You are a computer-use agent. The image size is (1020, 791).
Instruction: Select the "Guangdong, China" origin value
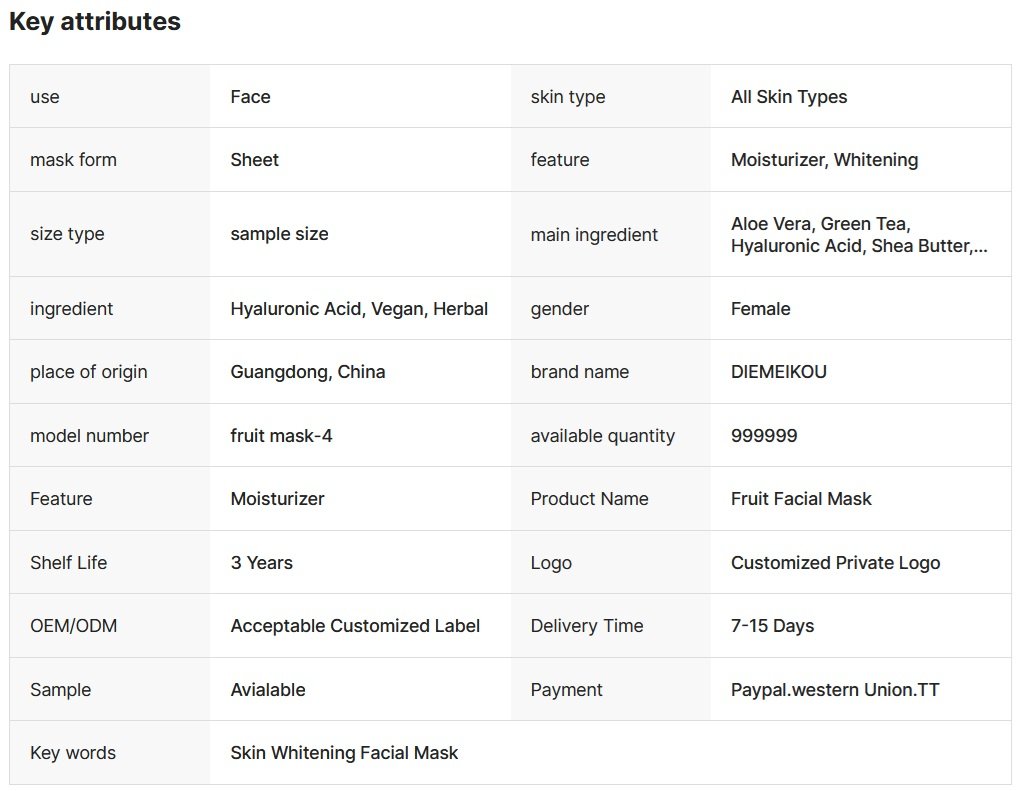pyautogui.click(x=308, y=372)
